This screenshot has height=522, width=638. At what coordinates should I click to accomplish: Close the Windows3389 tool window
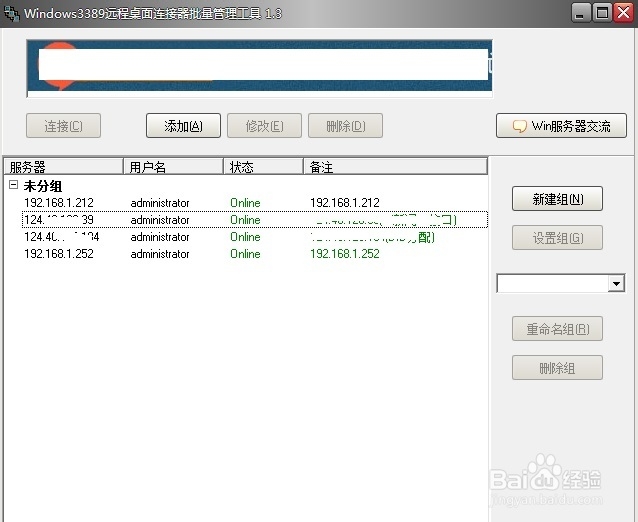click(624, 13)
